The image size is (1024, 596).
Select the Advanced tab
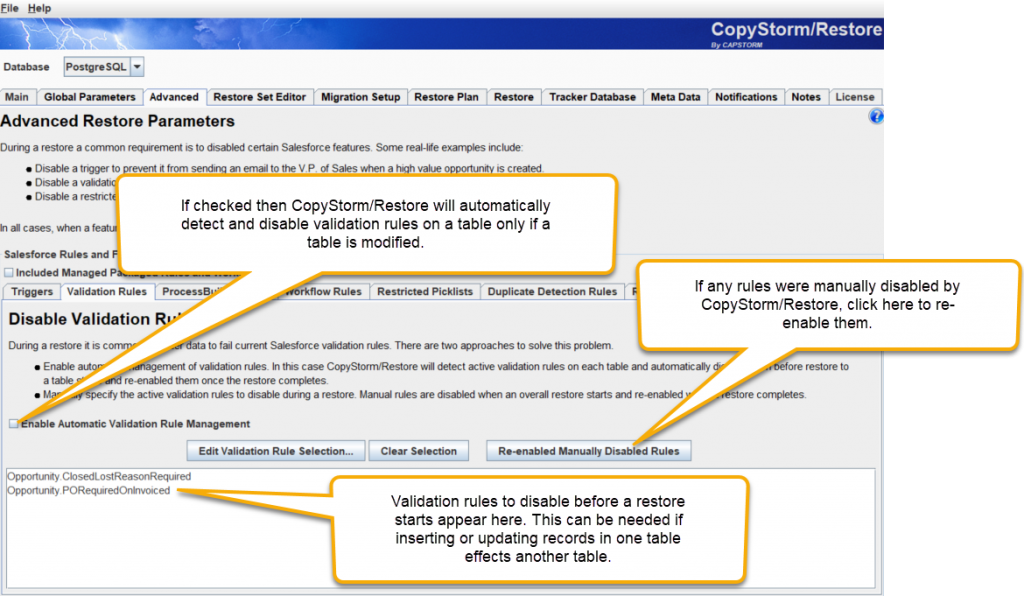click(174, 97)
